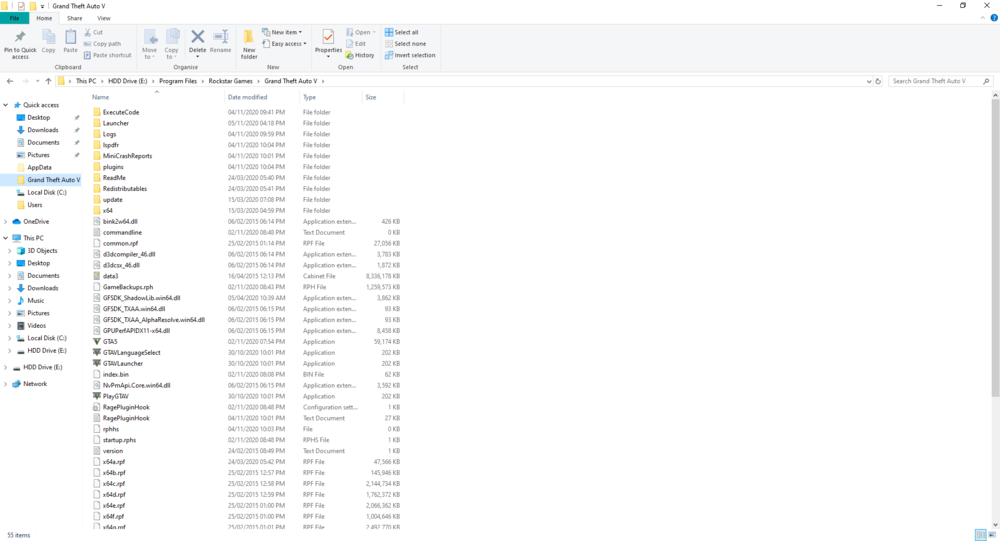The image size is (1000, 541).
Task: Sort by the Name column header
Action: (100, 97)
